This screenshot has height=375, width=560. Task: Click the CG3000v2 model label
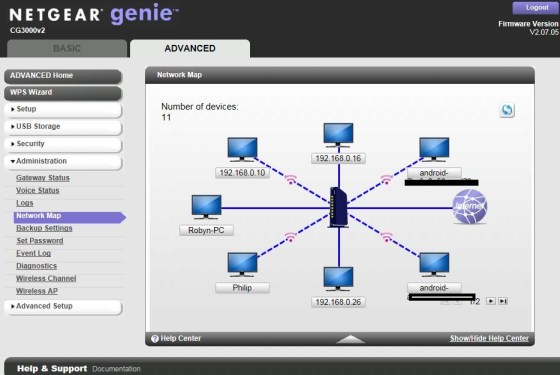point(28,31)
